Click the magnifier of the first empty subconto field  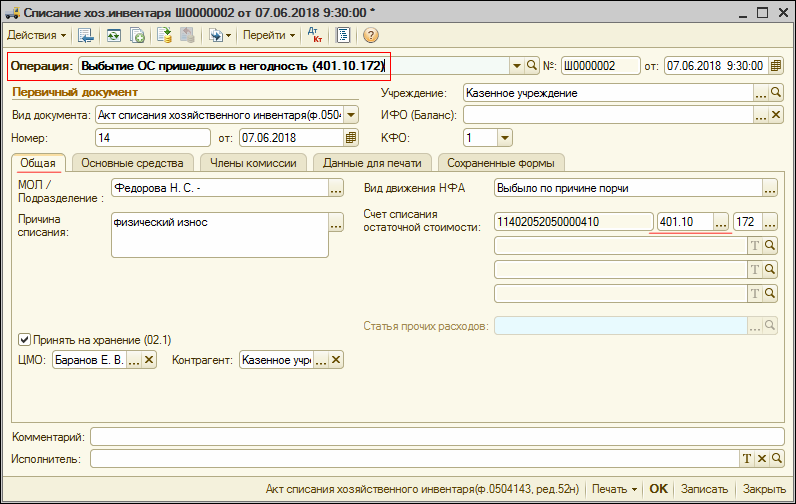click(770, 246)
